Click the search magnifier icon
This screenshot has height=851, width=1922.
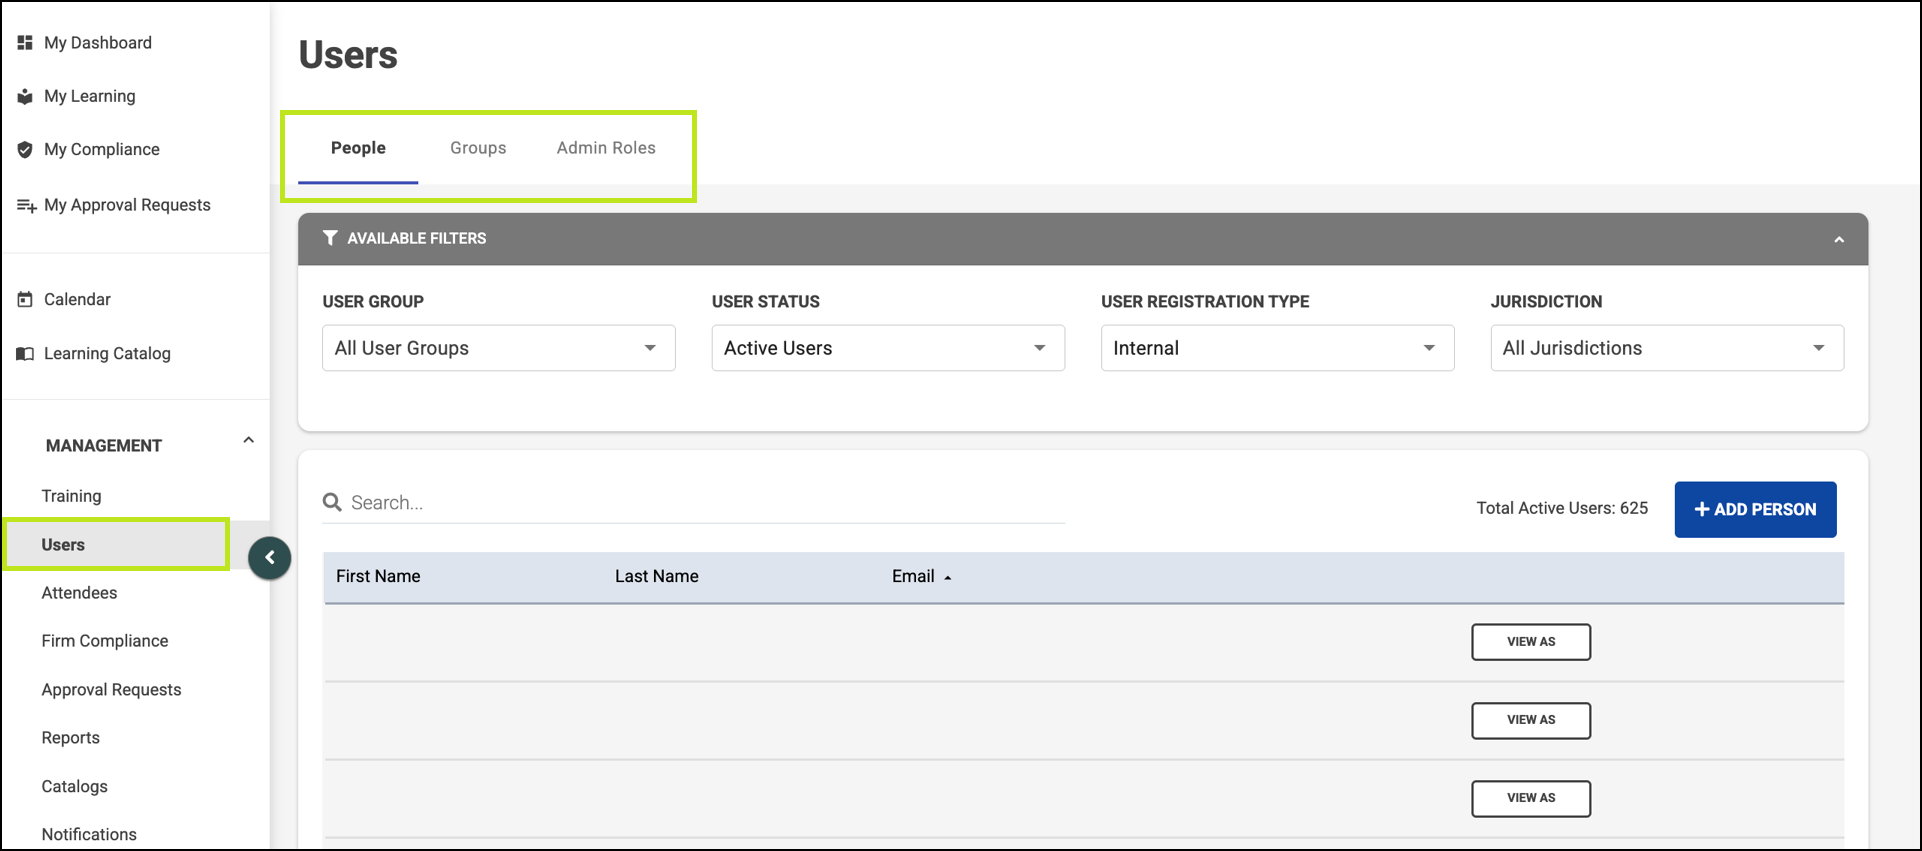332,502
